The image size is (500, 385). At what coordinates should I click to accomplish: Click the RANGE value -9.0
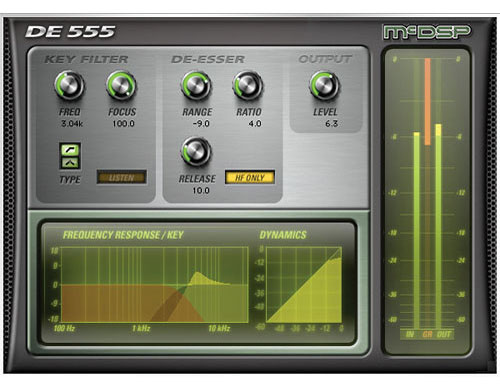[201, 124]
